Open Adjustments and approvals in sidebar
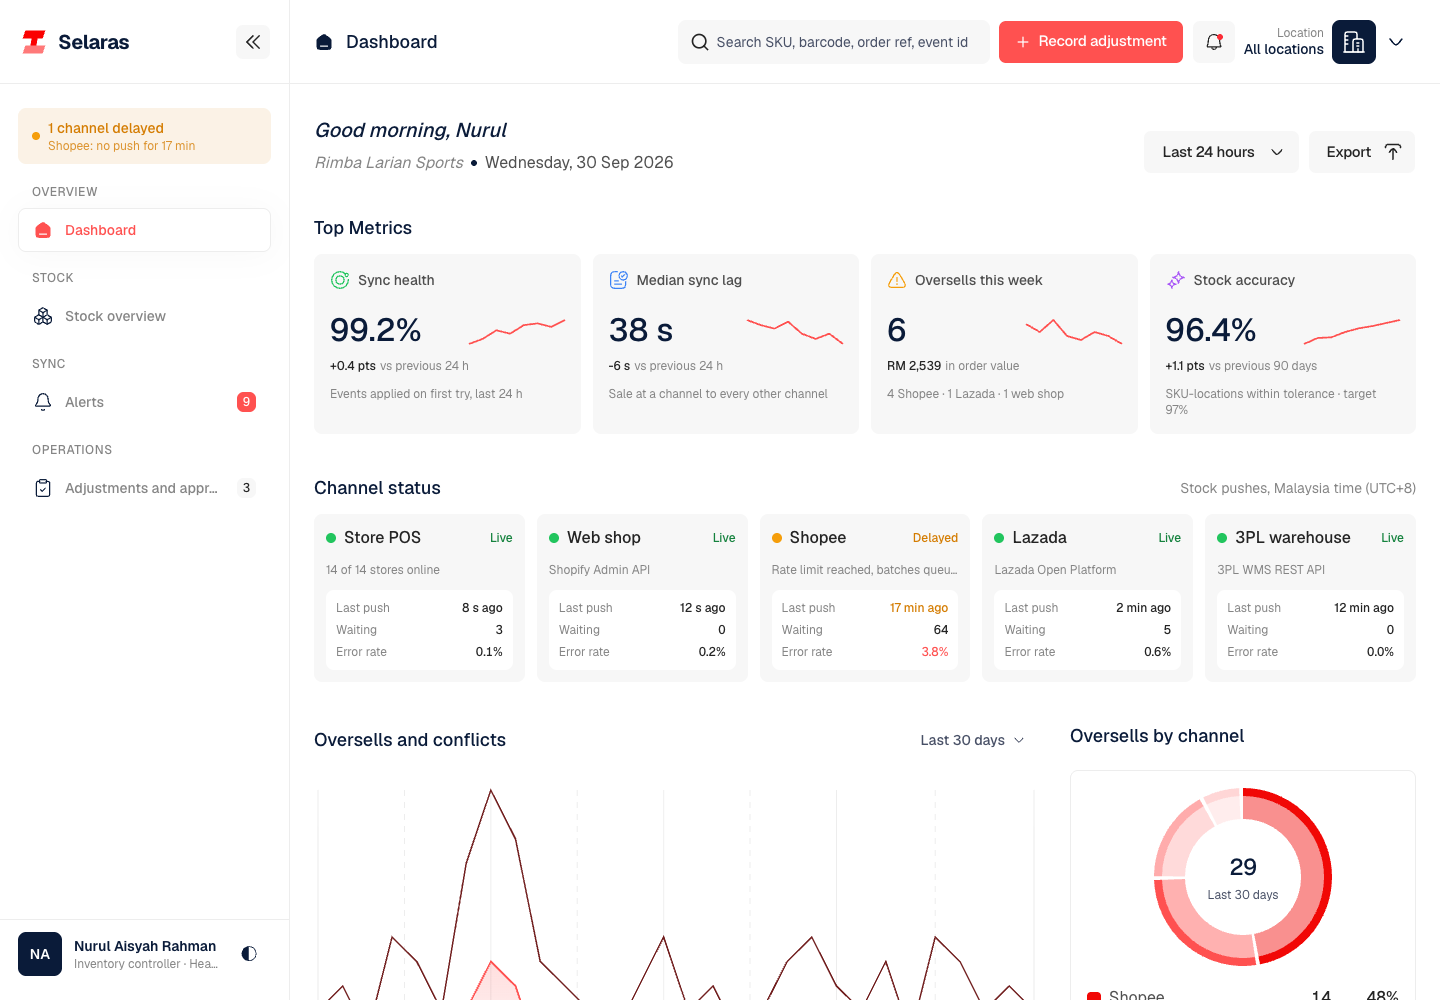Image resolution: width=1440 pixels, height=1000 pixels. [144, 488]
